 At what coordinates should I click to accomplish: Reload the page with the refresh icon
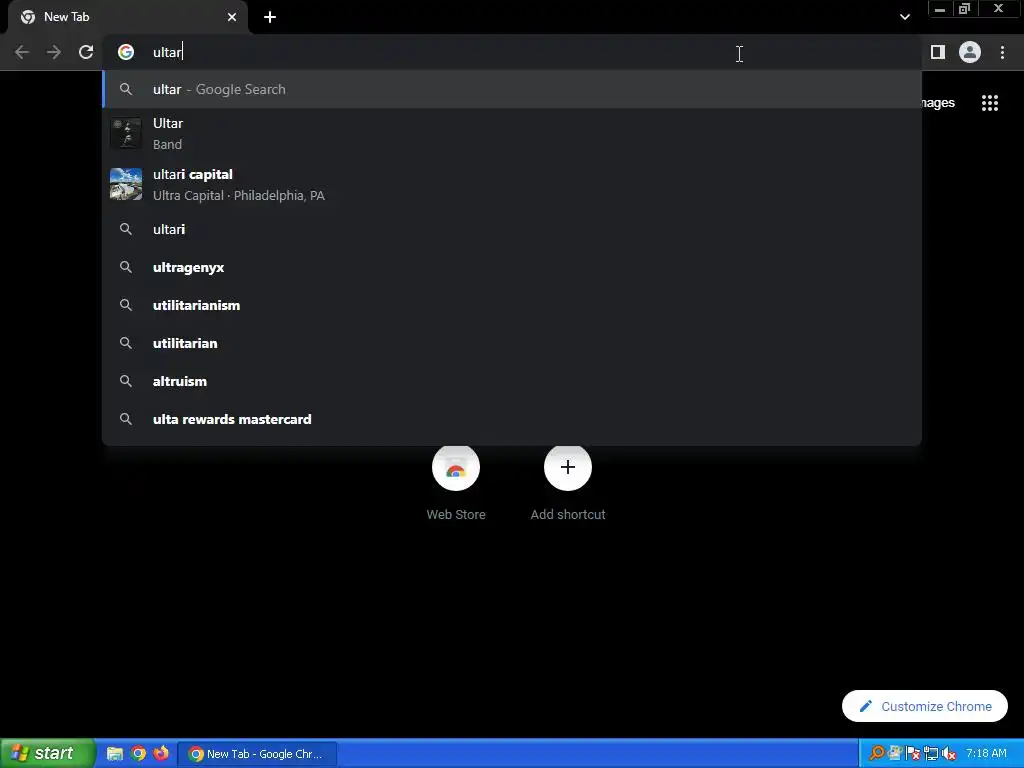pos(86,52)
